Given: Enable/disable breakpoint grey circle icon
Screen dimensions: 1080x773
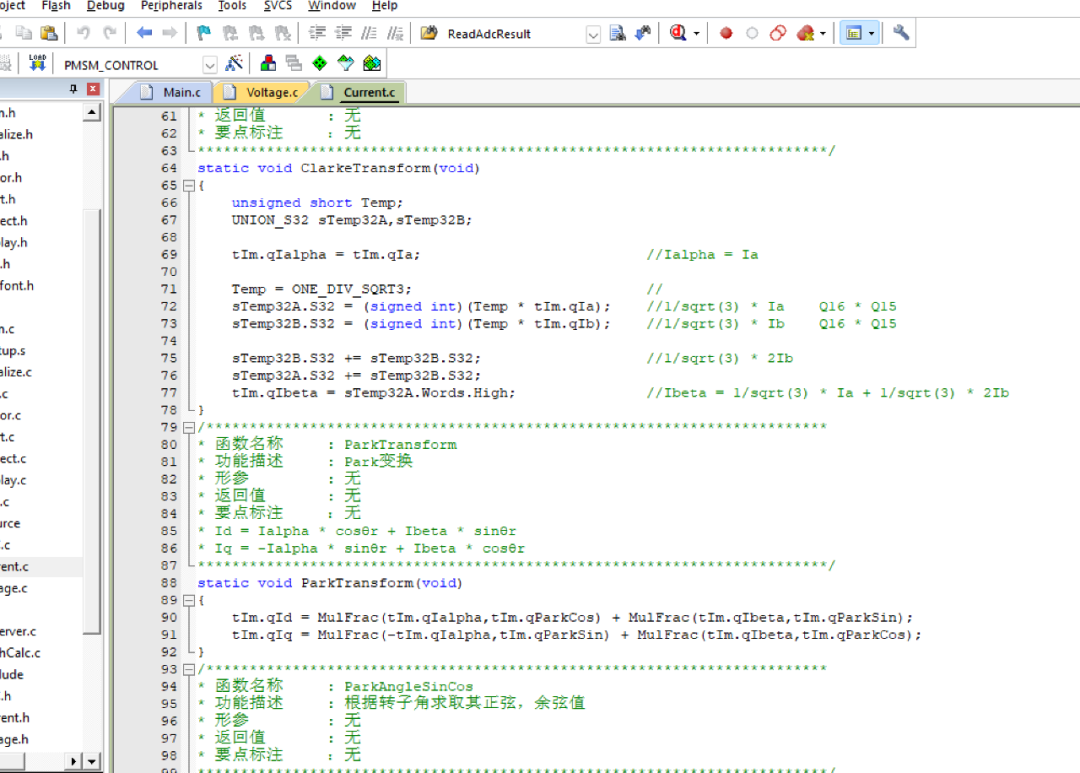Looking at the screenshot, I should (752, 33).
